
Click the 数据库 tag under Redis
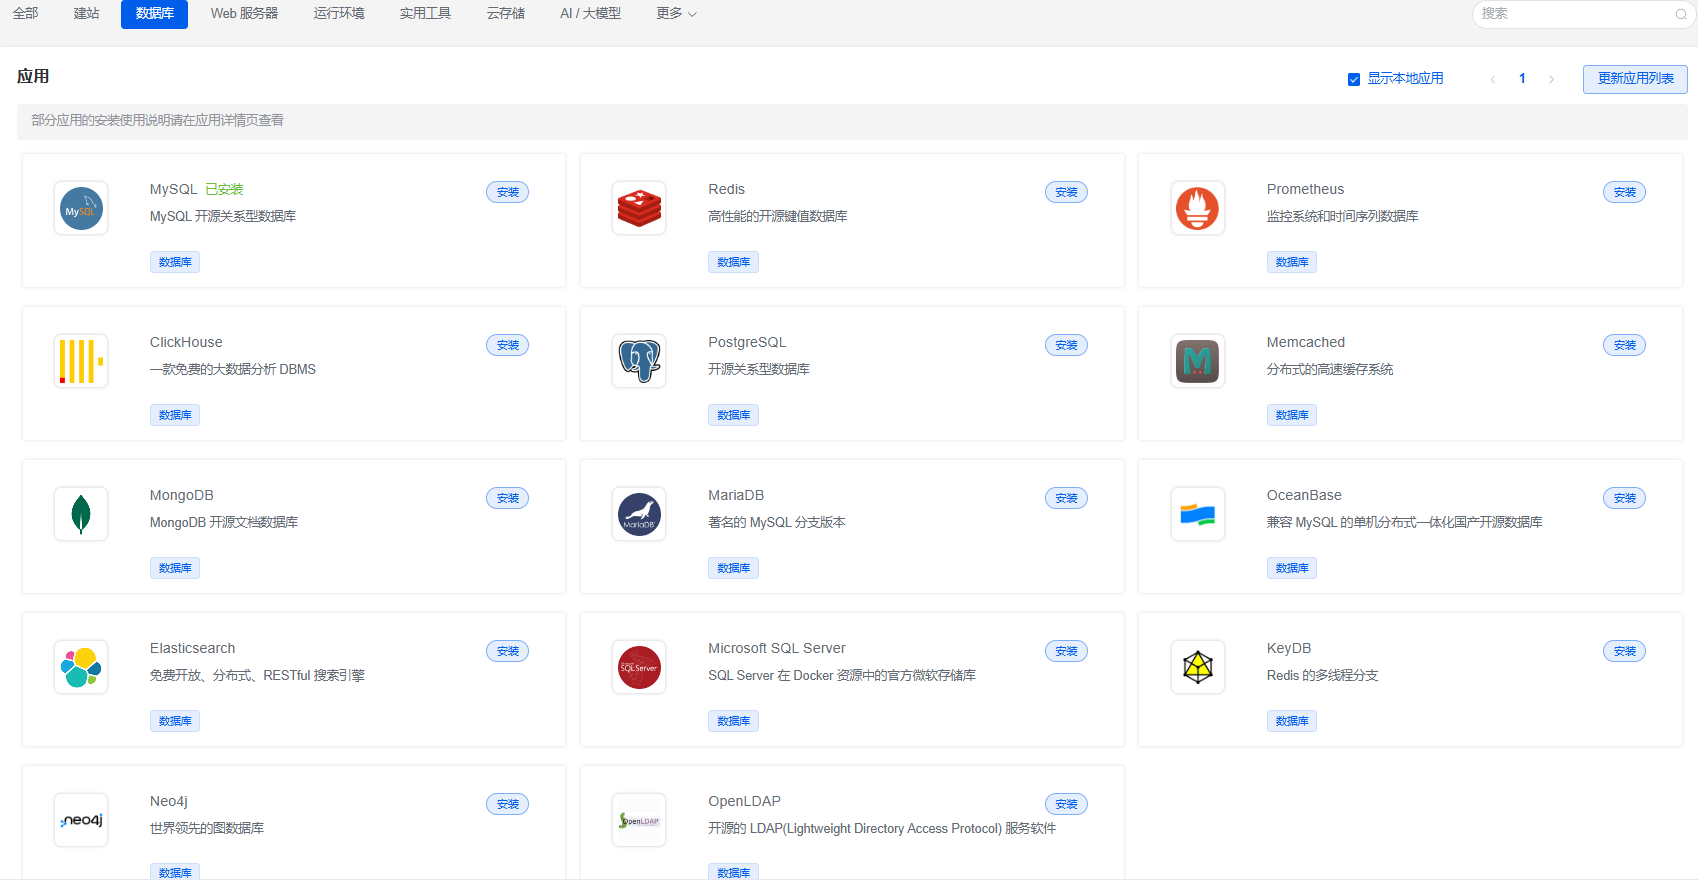(733, 262)
